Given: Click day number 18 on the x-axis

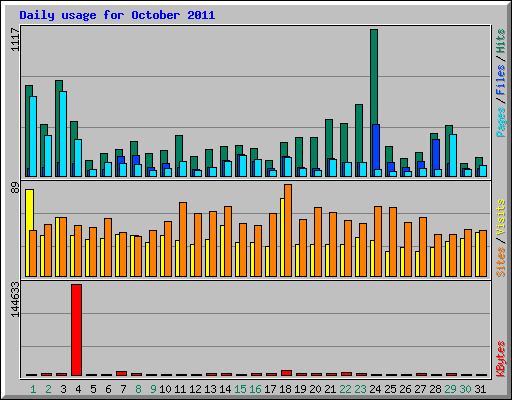Looking at the screenshot, I should tap(285, 389).
